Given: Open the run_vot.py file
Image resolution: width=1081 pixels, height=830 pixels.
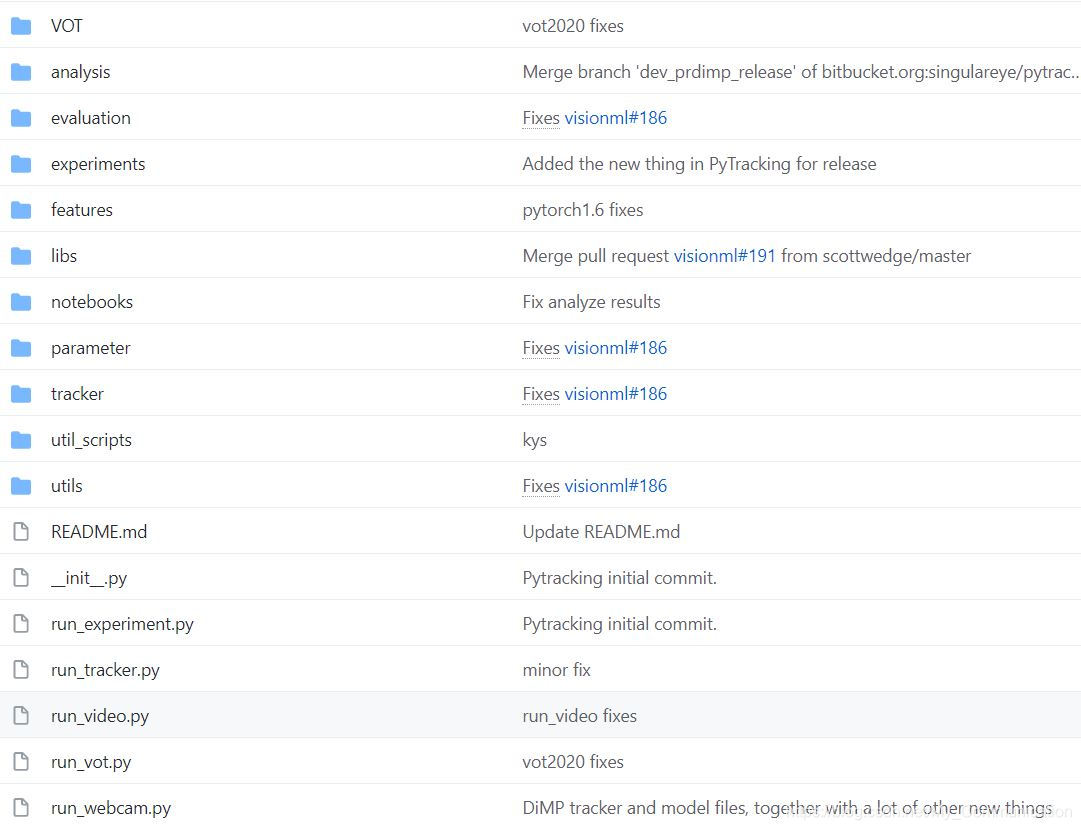Looking at the screenshot, I should 91,761.
